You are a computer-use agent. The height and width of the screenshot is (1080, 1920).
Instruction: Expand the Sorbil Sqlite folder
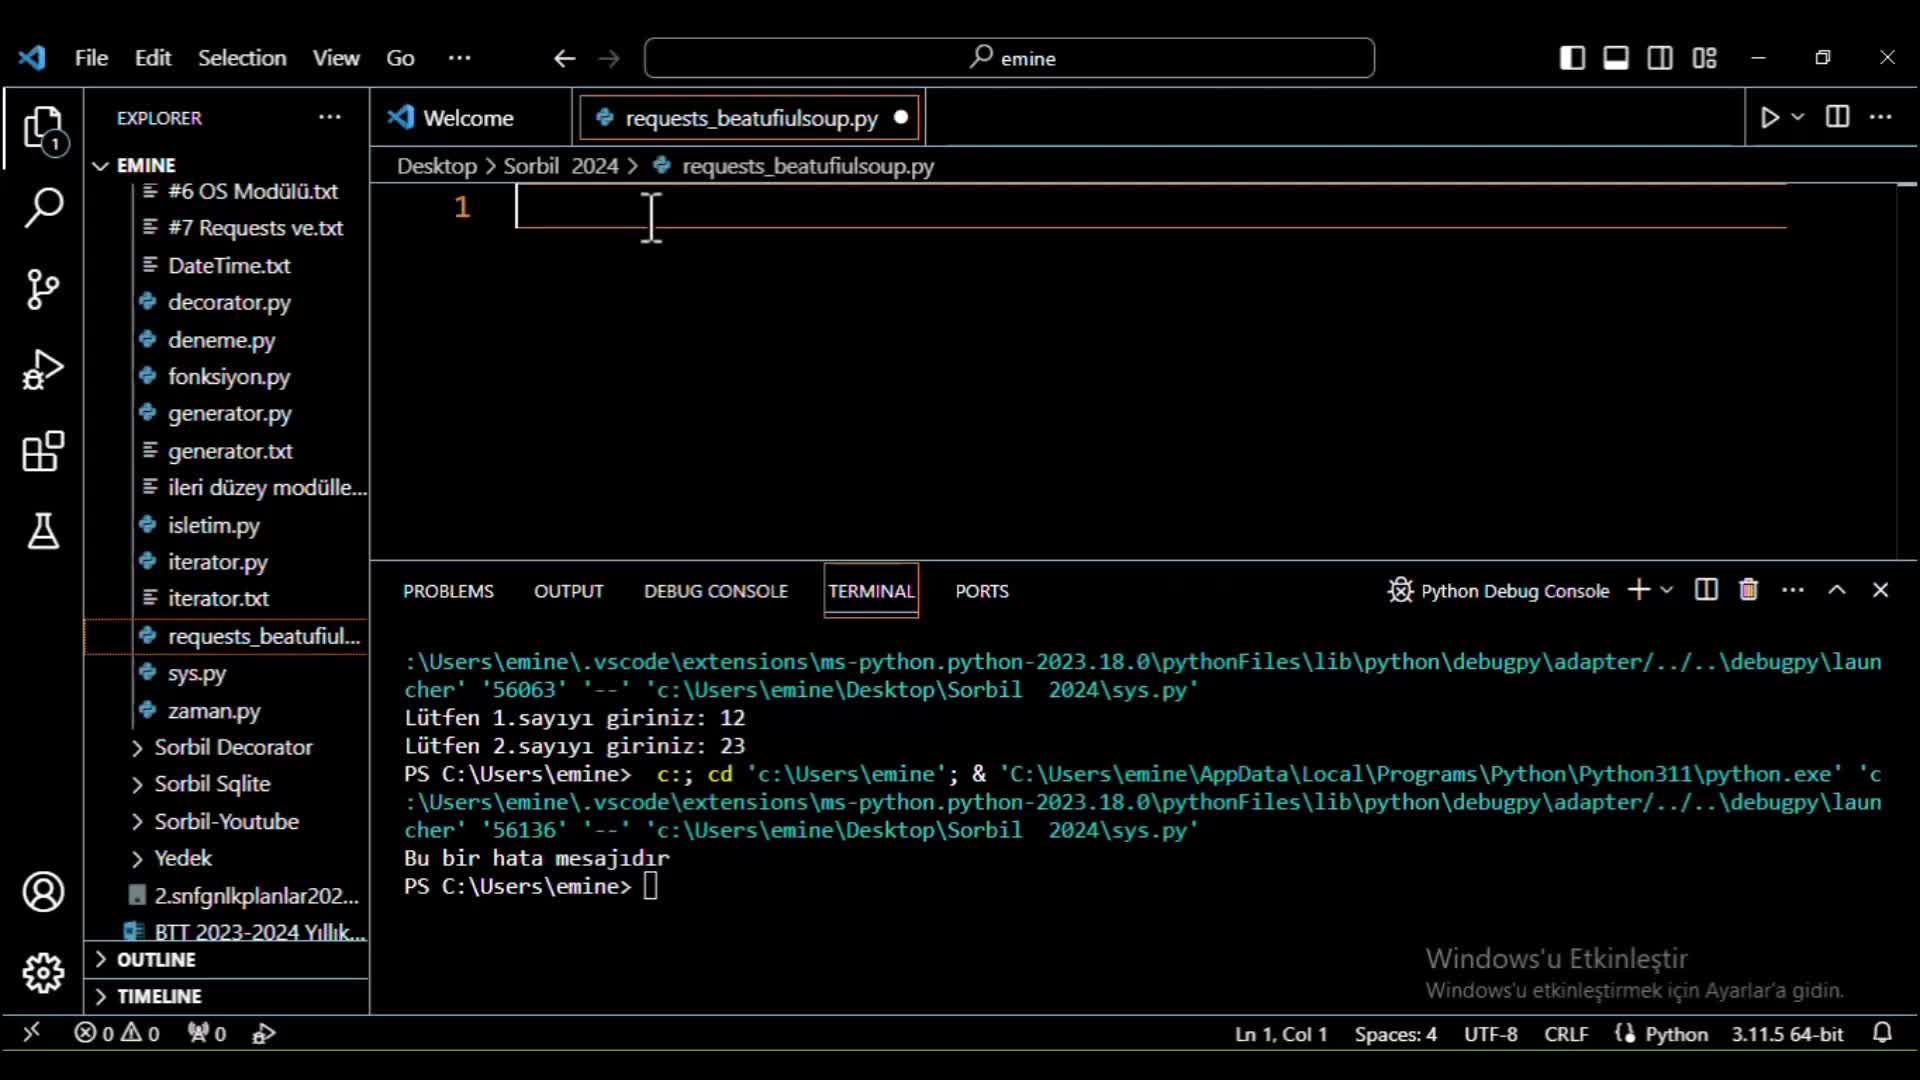click(x=212, y=784)
